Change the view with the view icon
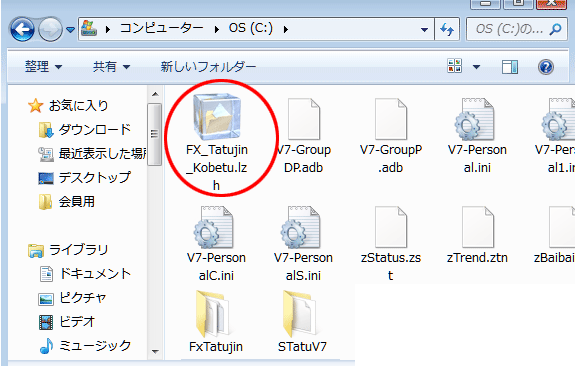 pos(455,66)
